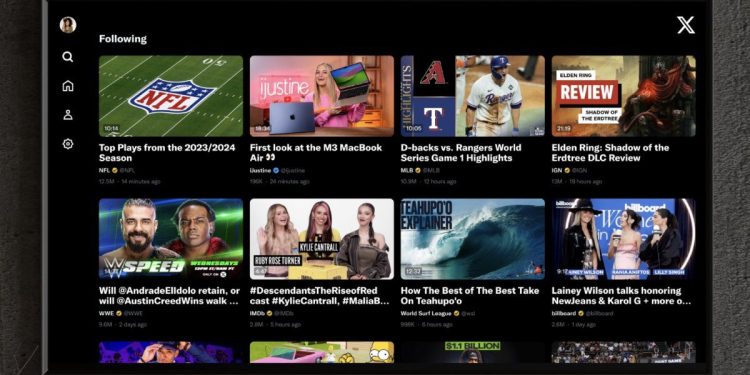Play the Elden Ring Review thumbnail
This screenshot has width=750, height=375.
point(624,96)
